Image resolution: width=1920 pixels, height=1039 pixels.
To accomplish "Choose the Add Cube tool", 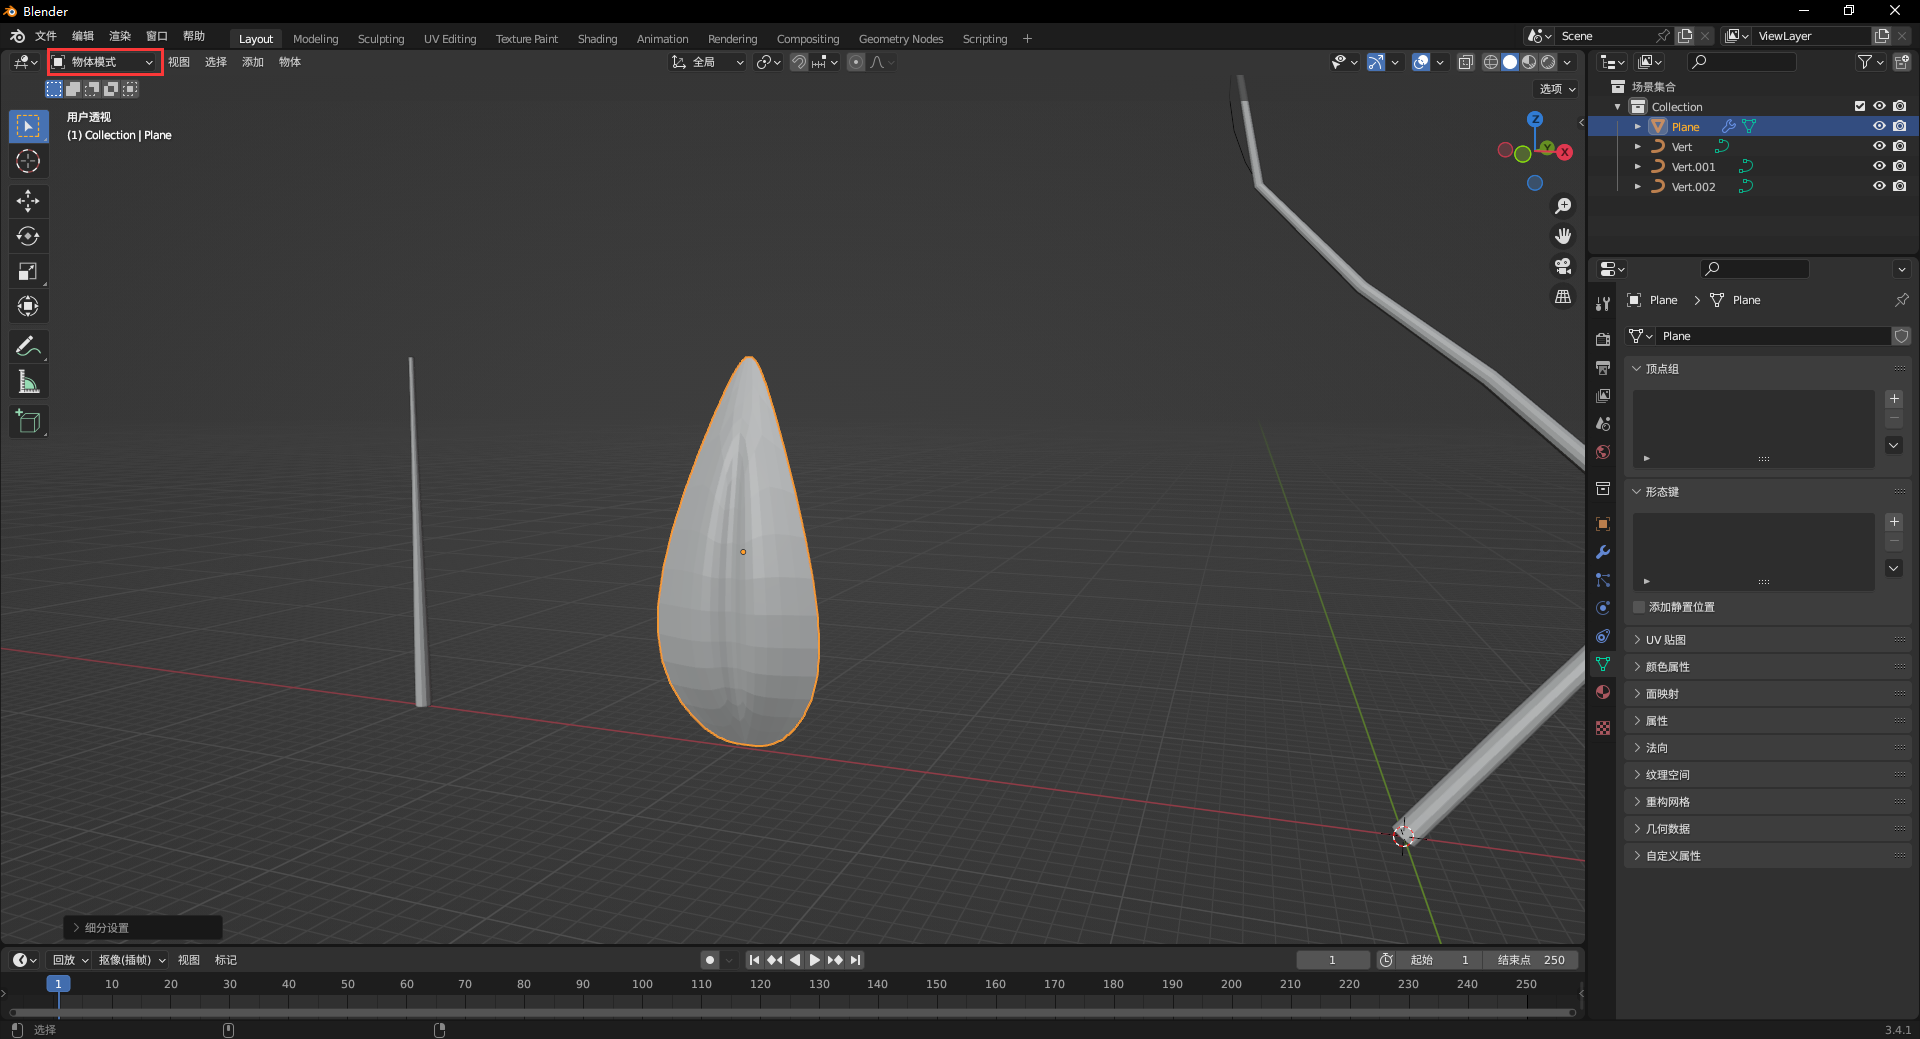I will click(x=28, y=422).
